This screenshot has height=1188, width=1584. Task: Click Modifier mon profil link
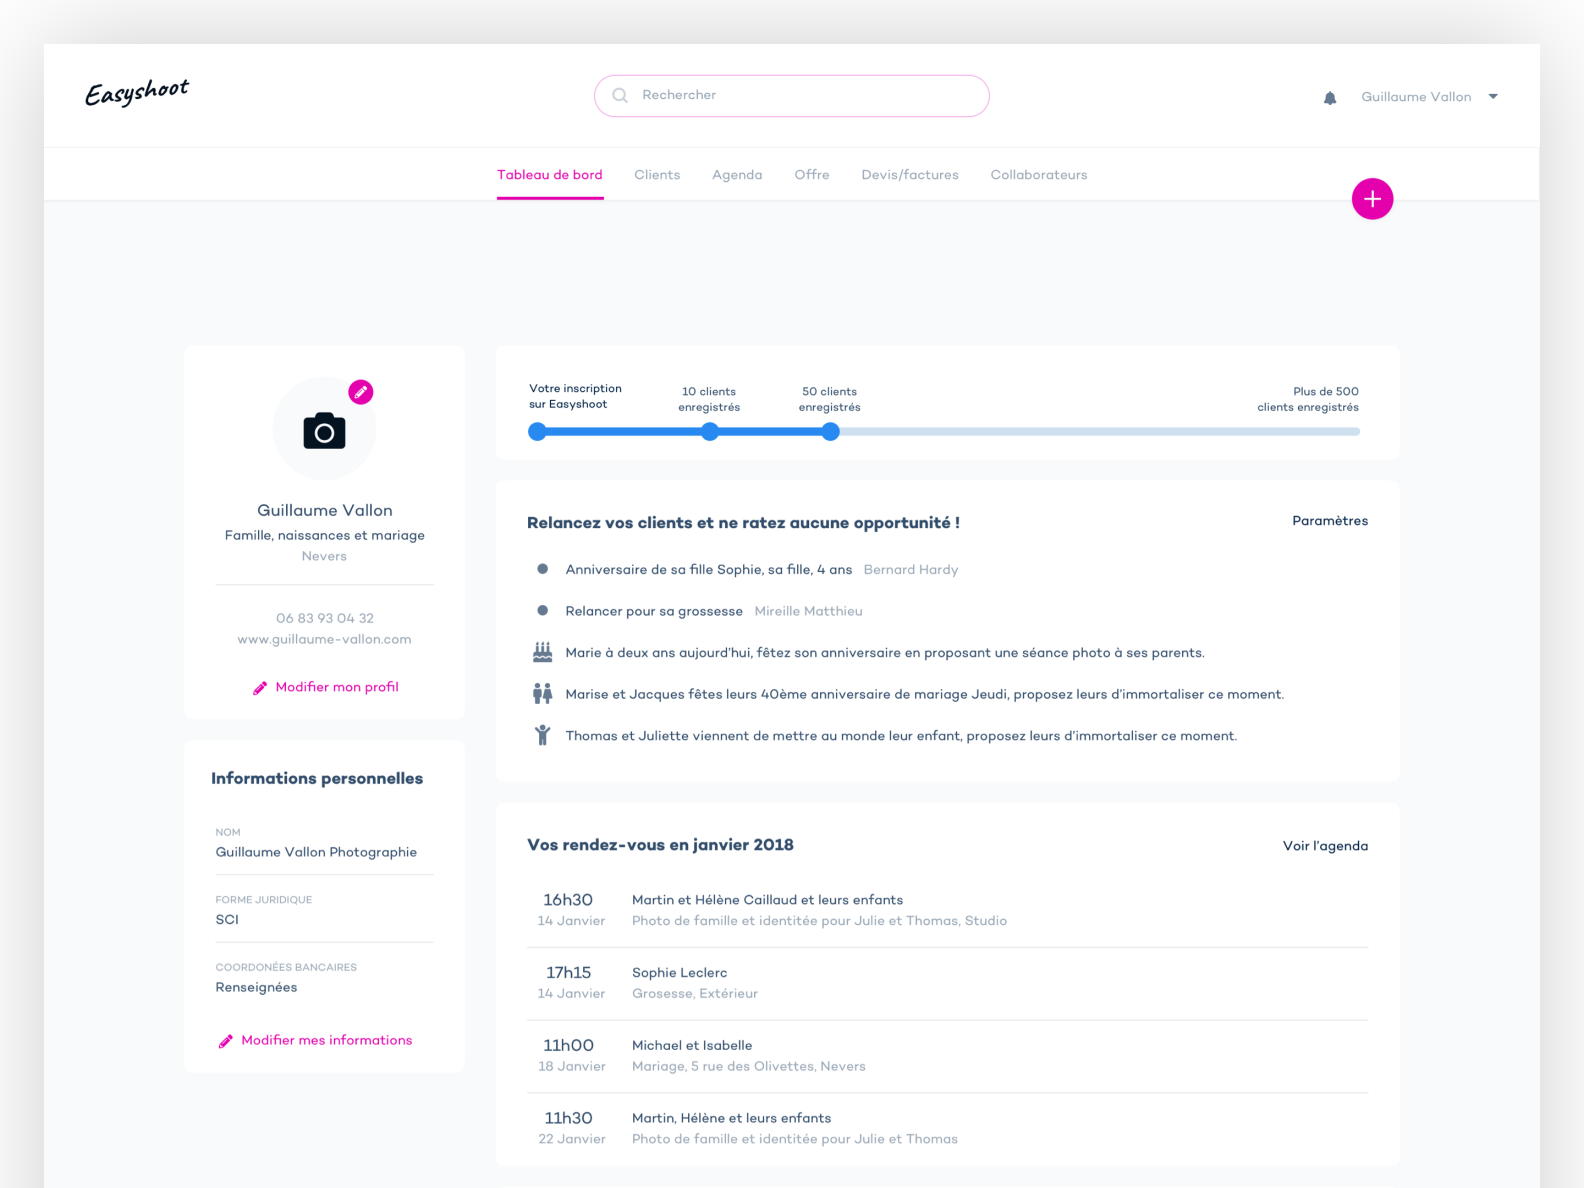[x=337, y=687]
